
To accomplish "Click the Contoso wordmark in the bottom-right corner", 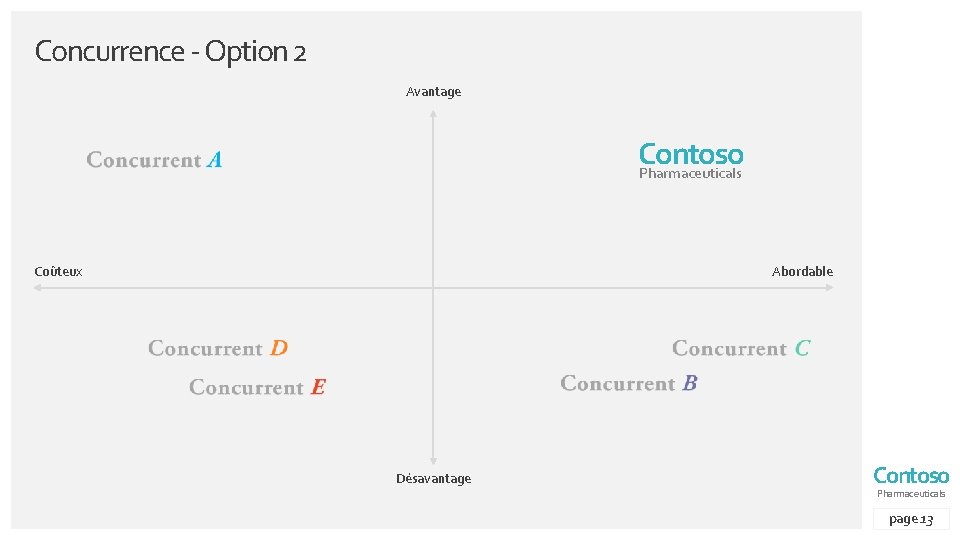I will pyautogui.click(x=911, y=475).
